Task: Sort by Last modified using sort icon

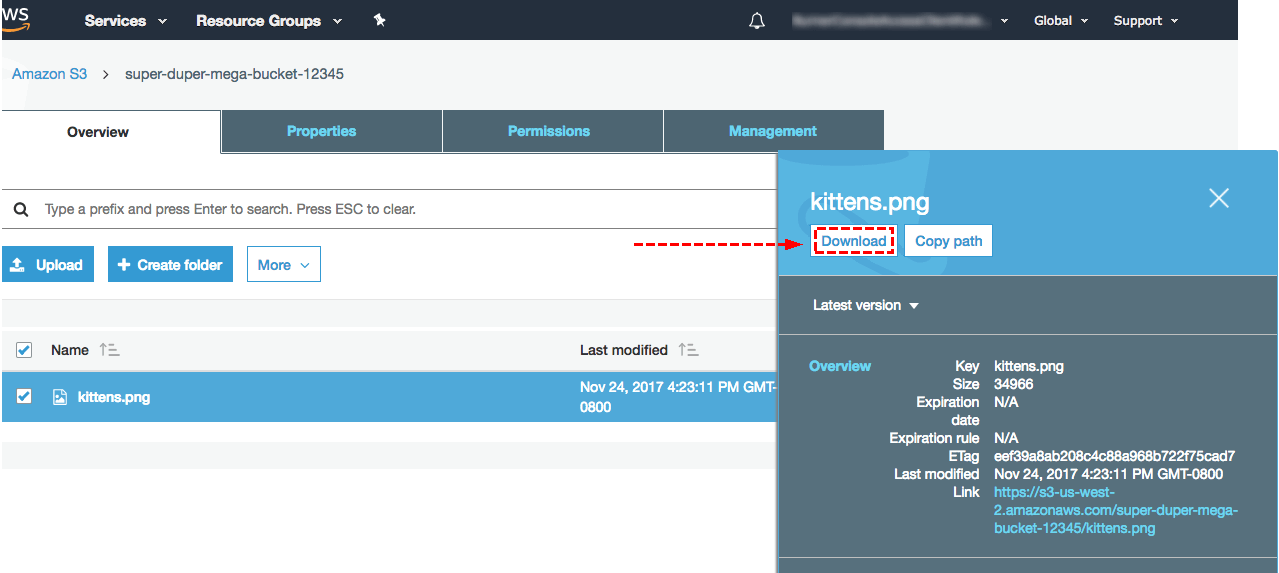Action: (688, 350)
